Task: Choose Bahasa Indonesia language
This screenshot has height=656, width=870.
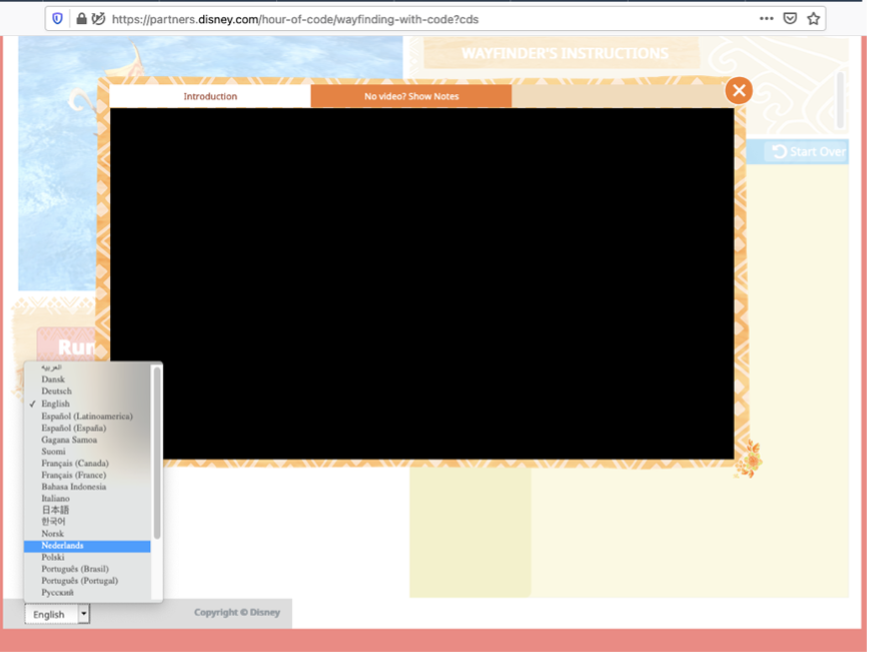Action: (87, 487)
